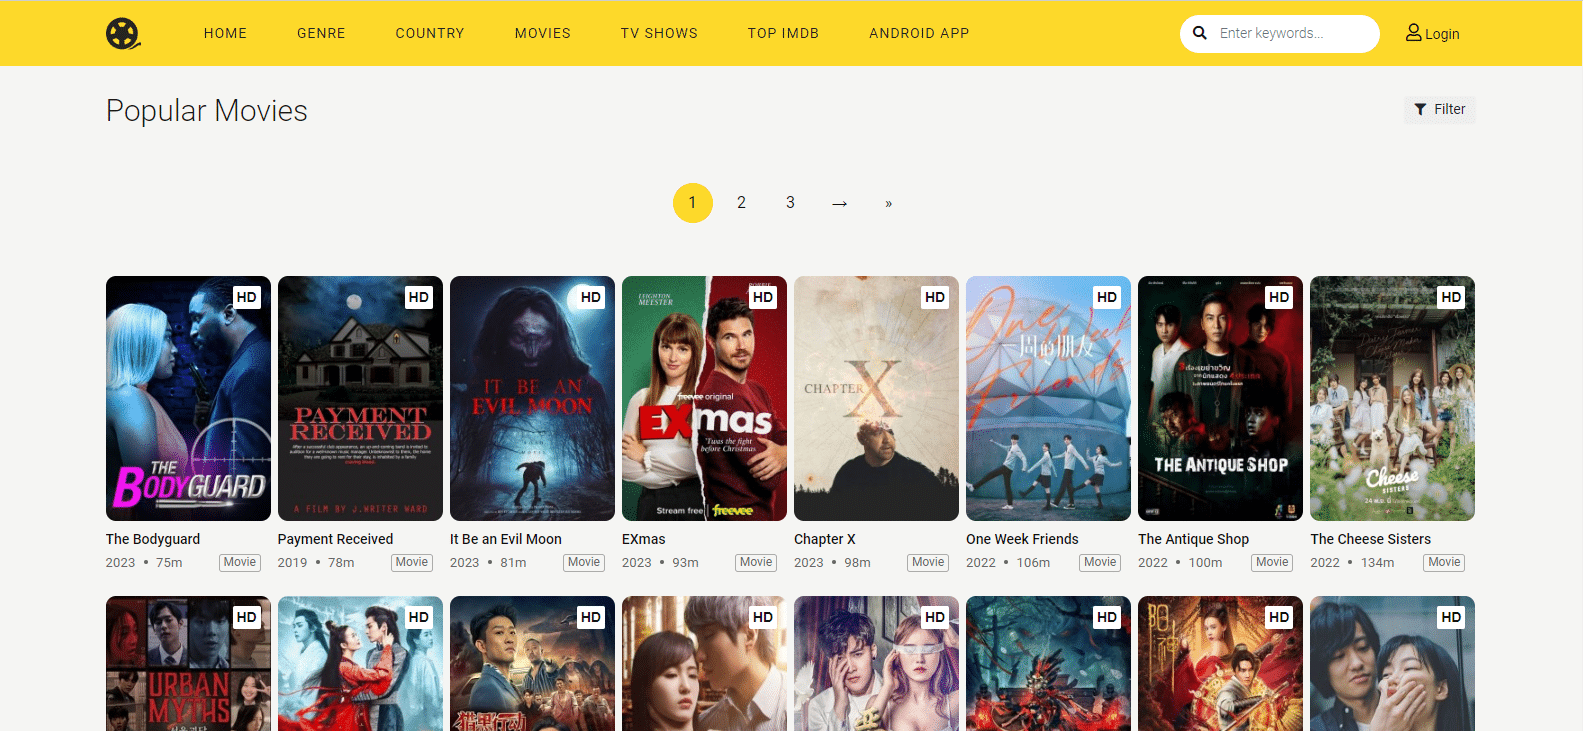Click HD badge on Urban Myths poster

click(x=247, y=617)
